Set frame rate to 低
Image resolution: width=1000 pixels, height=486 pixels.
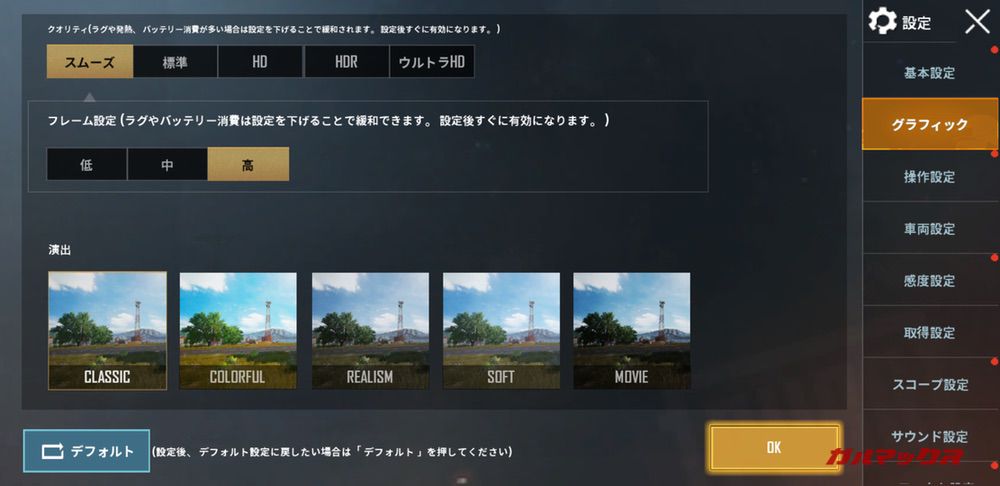[87, 165]
